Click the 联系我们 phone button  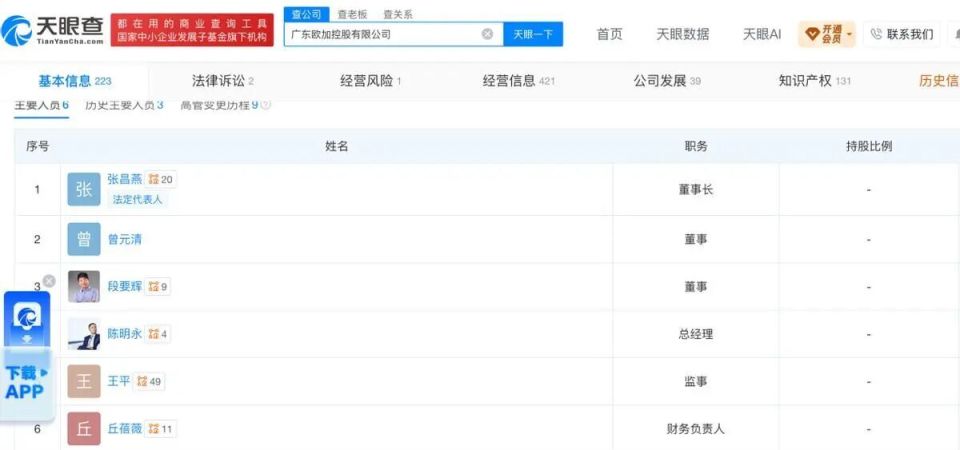coord(901,34)
